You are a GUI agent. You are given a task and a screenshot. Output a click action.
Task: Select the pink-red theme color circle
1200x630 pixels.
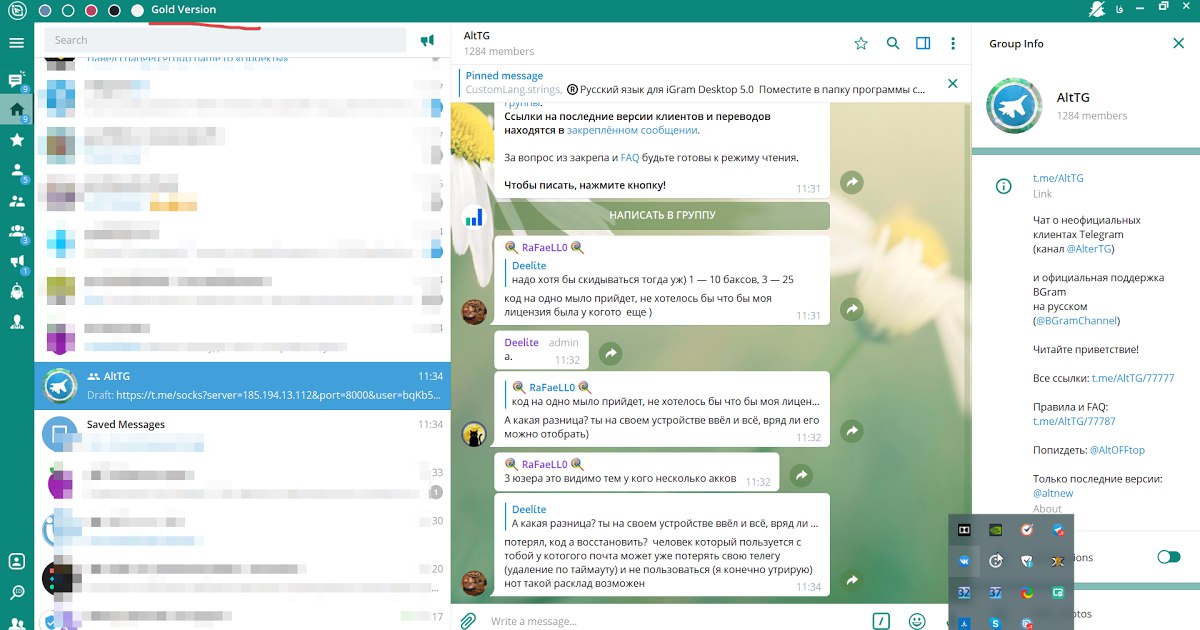[91, 10]
